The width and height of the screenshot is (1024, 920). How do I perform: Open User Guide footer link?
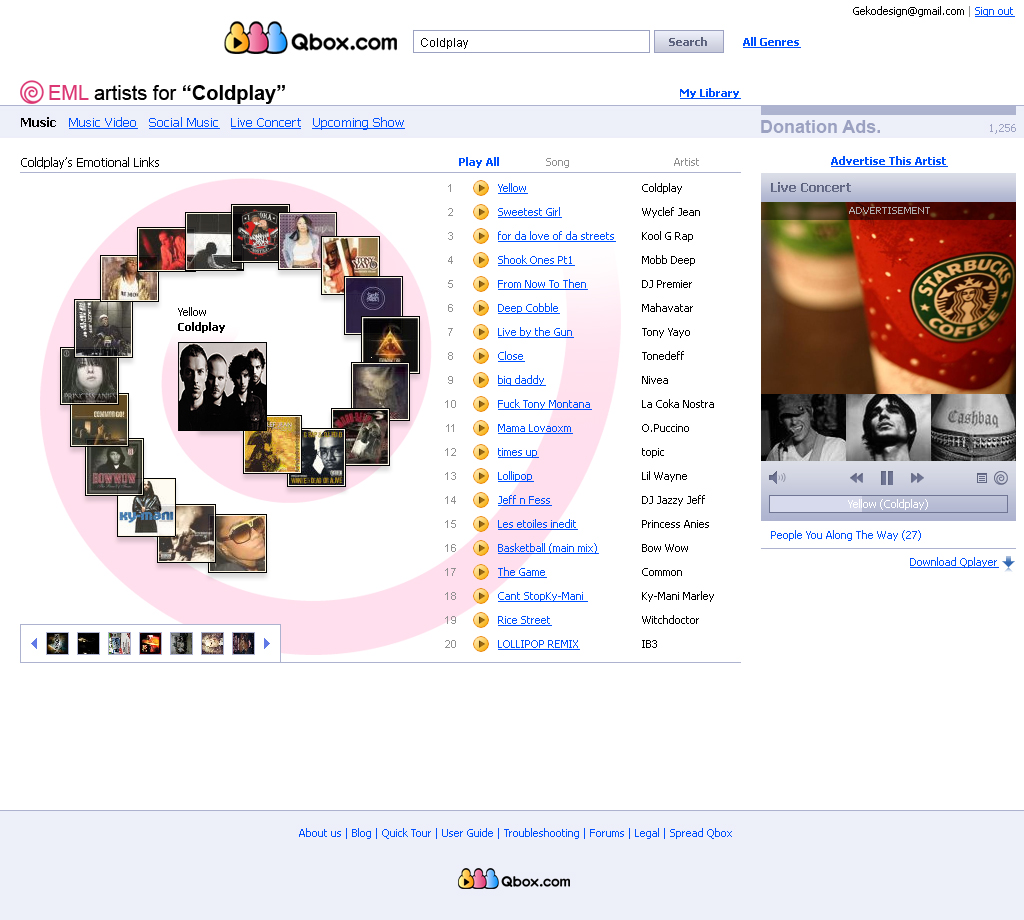[467, 833]
